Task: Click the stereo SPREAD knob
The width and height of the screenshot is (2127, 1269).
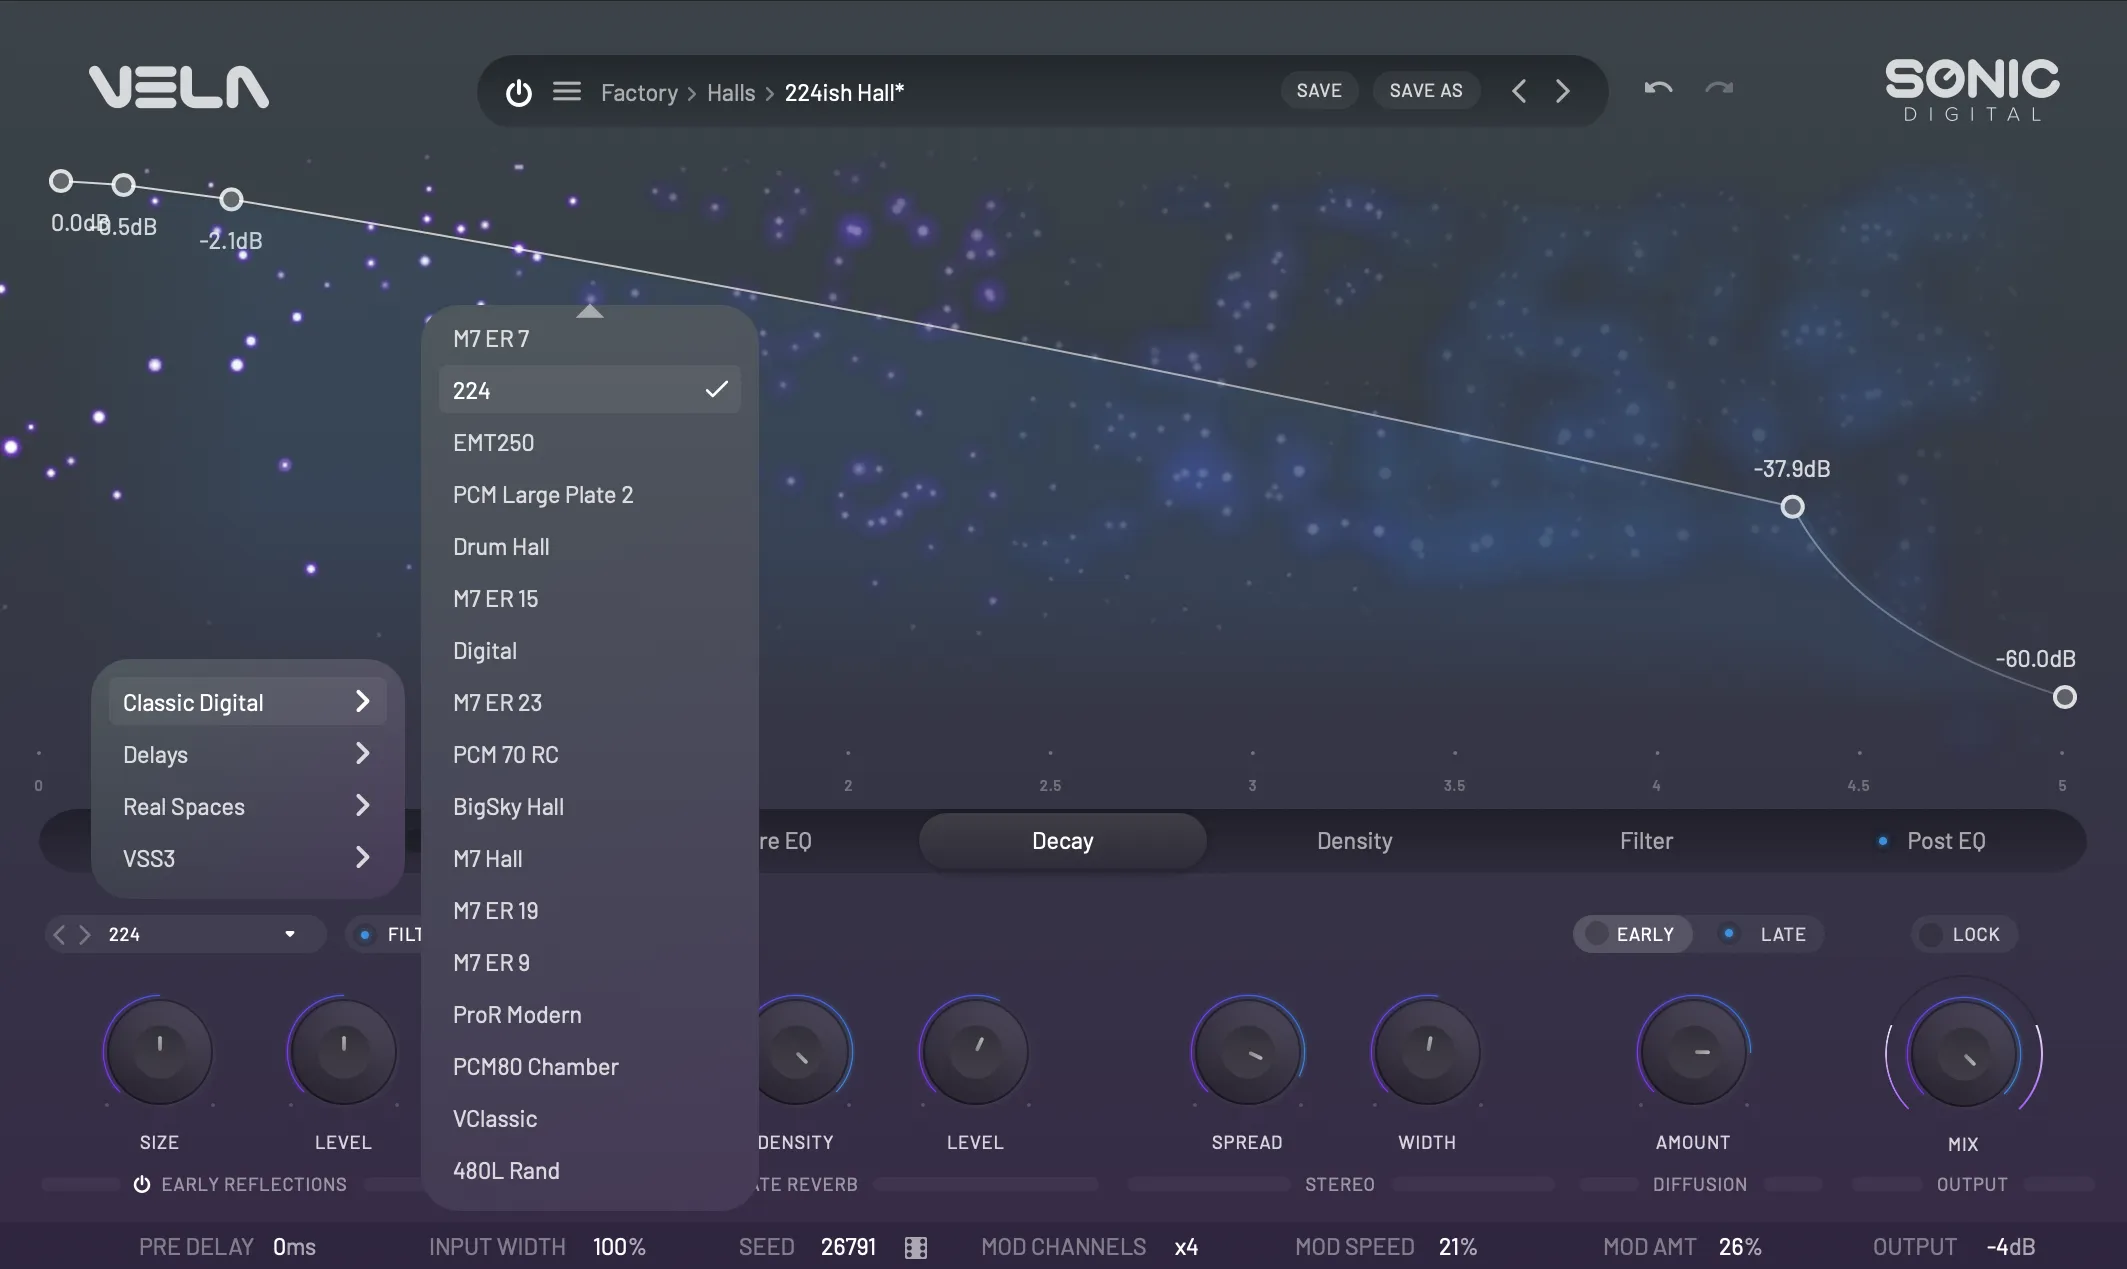Action: [x=1247, y=1051]
